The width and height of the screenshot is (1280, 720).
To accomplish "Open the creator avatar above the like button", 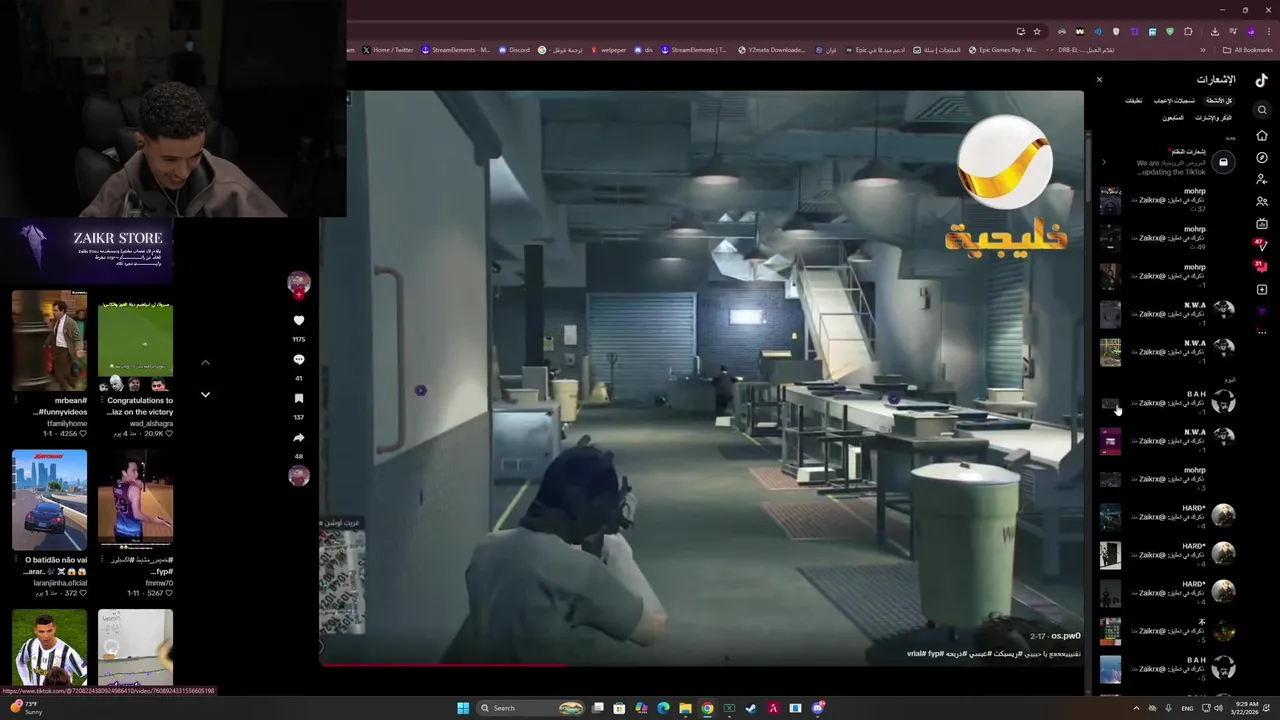I will point(298,283).
